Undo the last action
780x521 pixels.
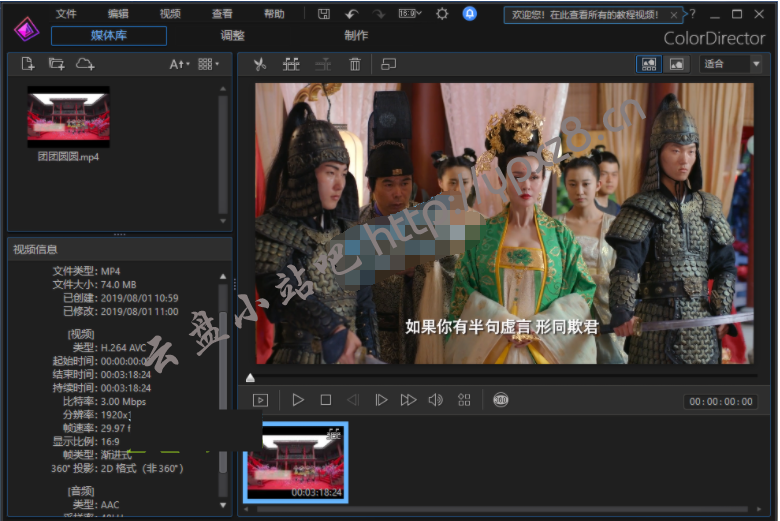click(x=352, y=14)
